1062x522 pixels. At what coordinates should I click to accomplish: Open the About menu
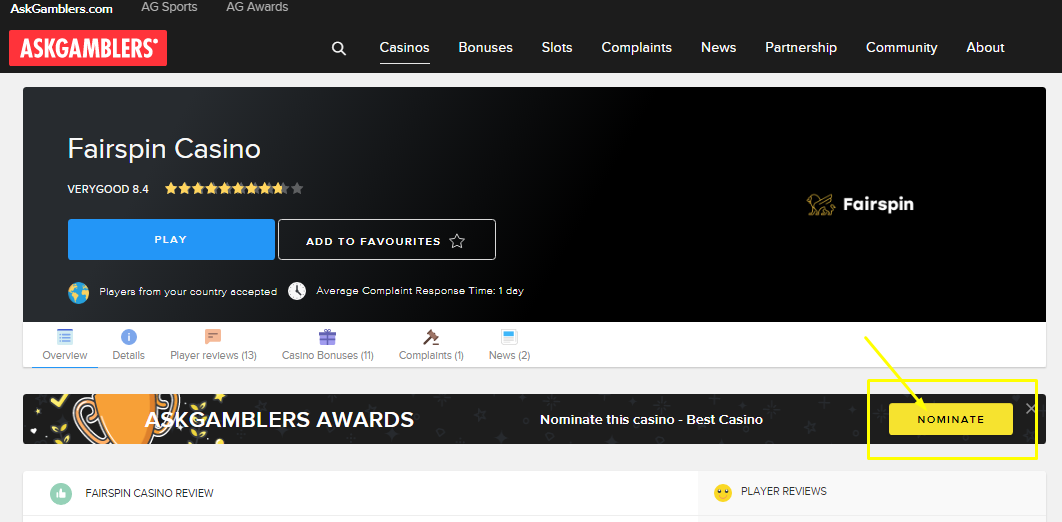[x=985, y=48]
